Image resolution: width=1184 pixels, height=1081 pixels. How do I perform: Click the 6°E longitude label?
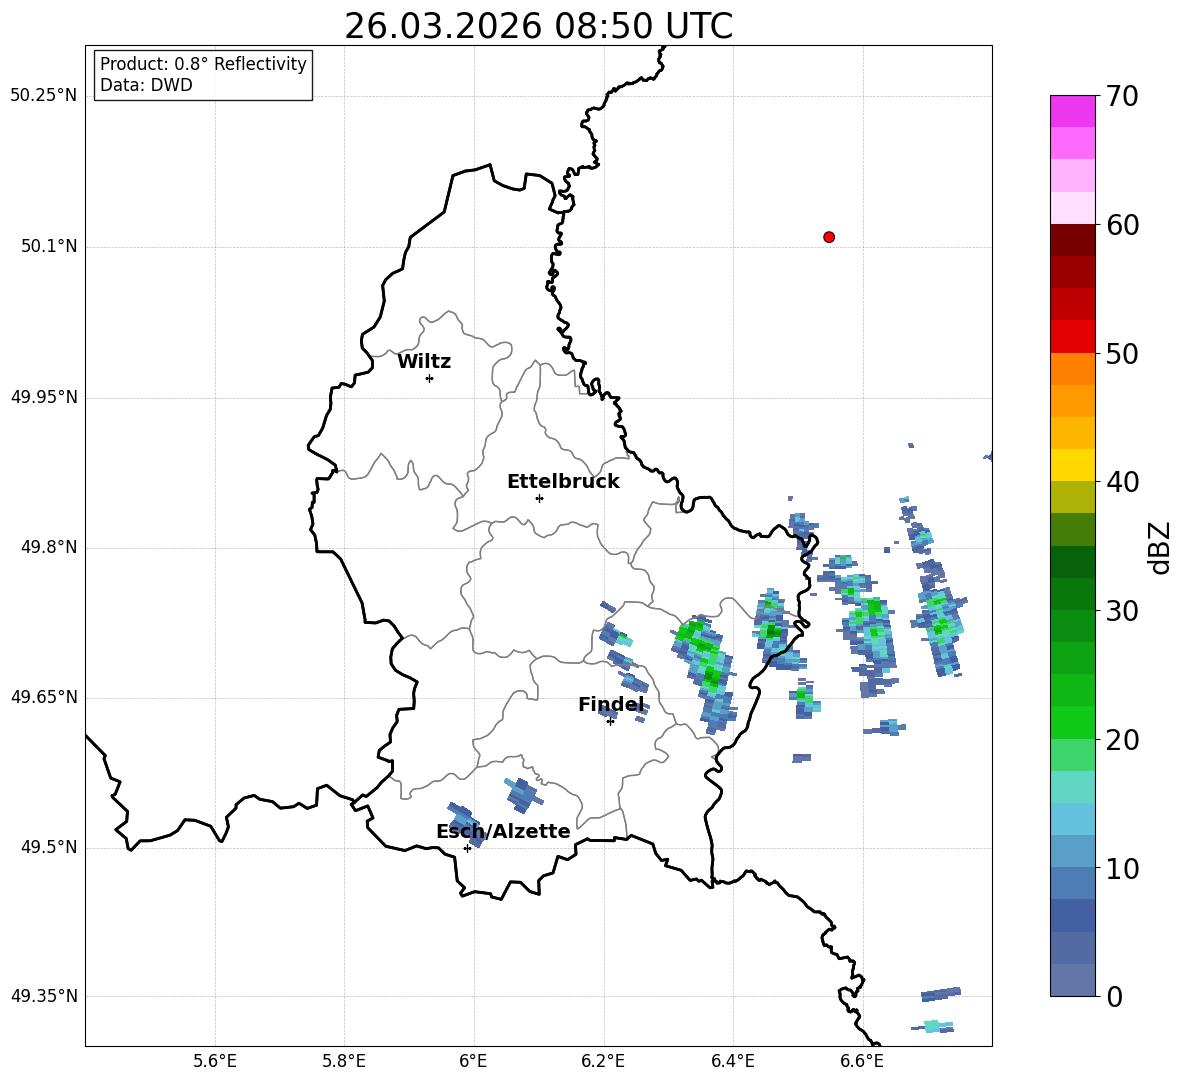coord(473,1061)
